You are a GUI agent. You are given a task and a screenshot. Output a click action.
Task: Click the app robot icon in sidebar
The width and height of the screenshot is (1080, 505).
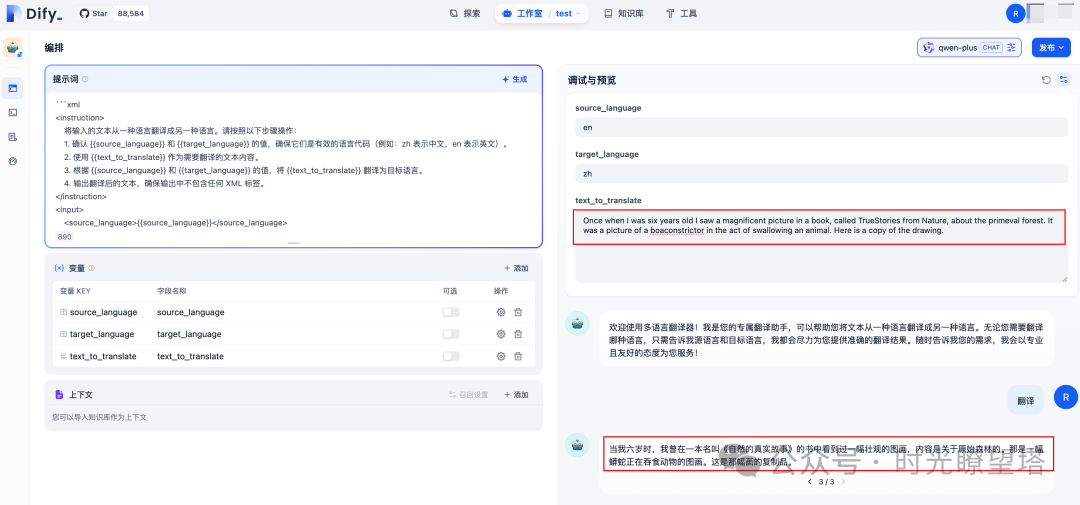13,48
